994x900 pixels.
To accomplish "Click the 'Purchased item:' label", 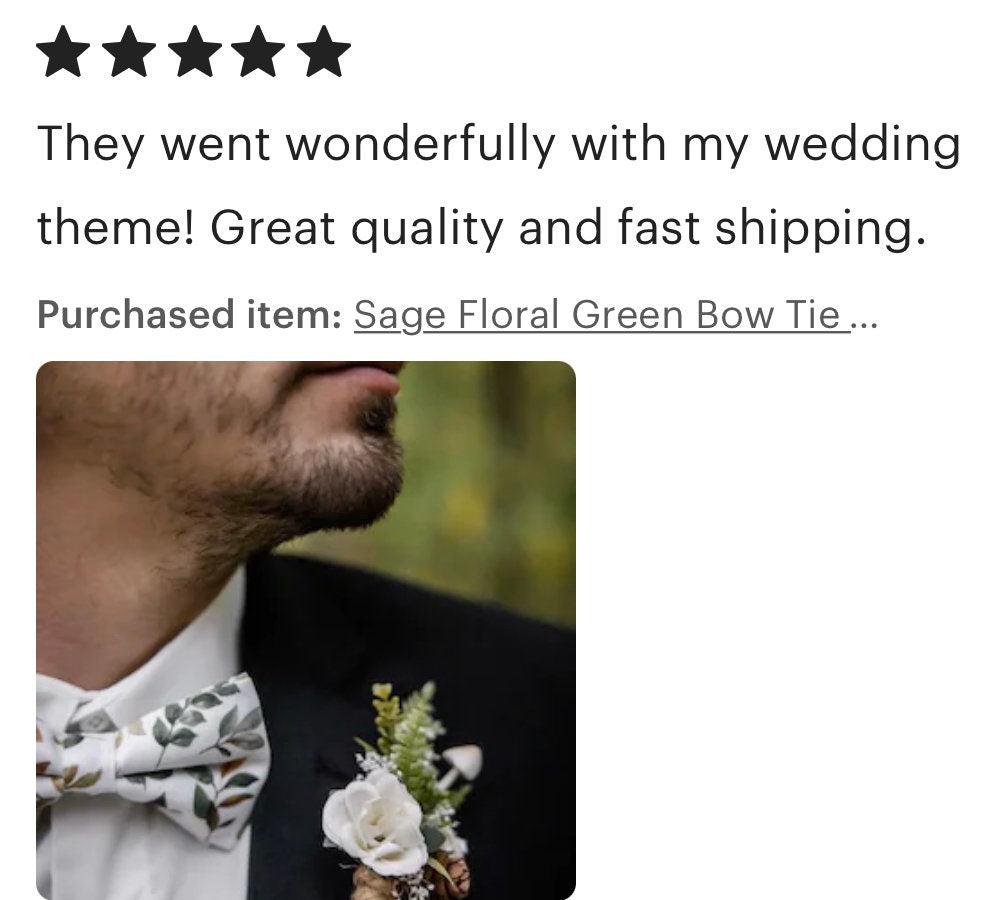I will coord(190,315).
